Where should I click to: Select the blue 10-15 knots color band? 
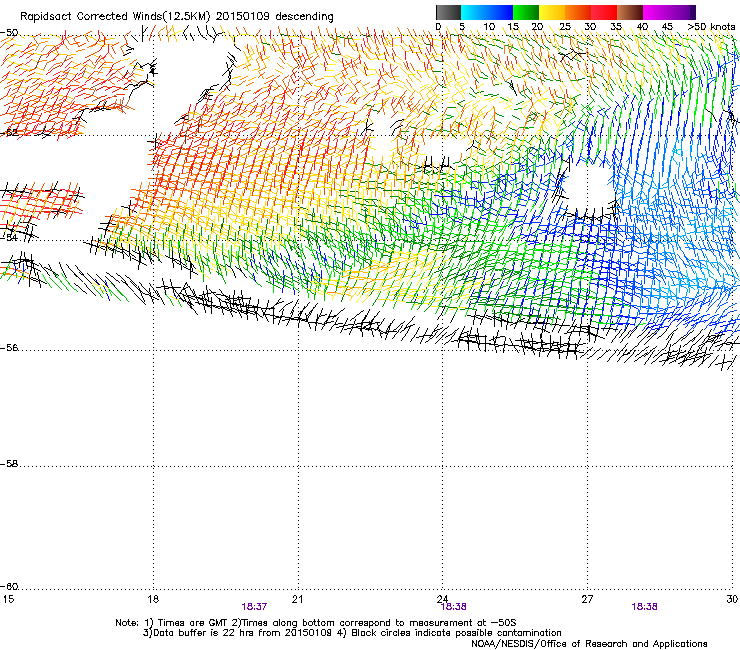(x=500, y=12)
